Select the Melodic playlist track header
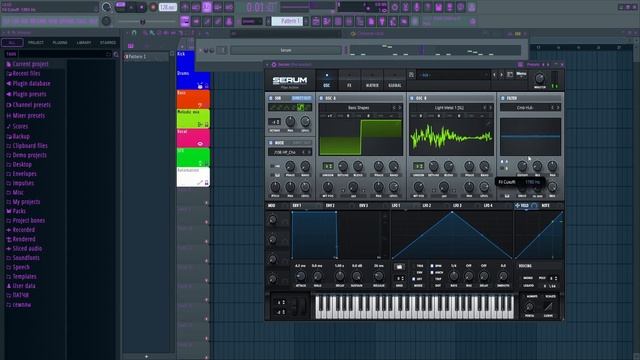This screenshot has width=640, height=360. coord(193,118)
